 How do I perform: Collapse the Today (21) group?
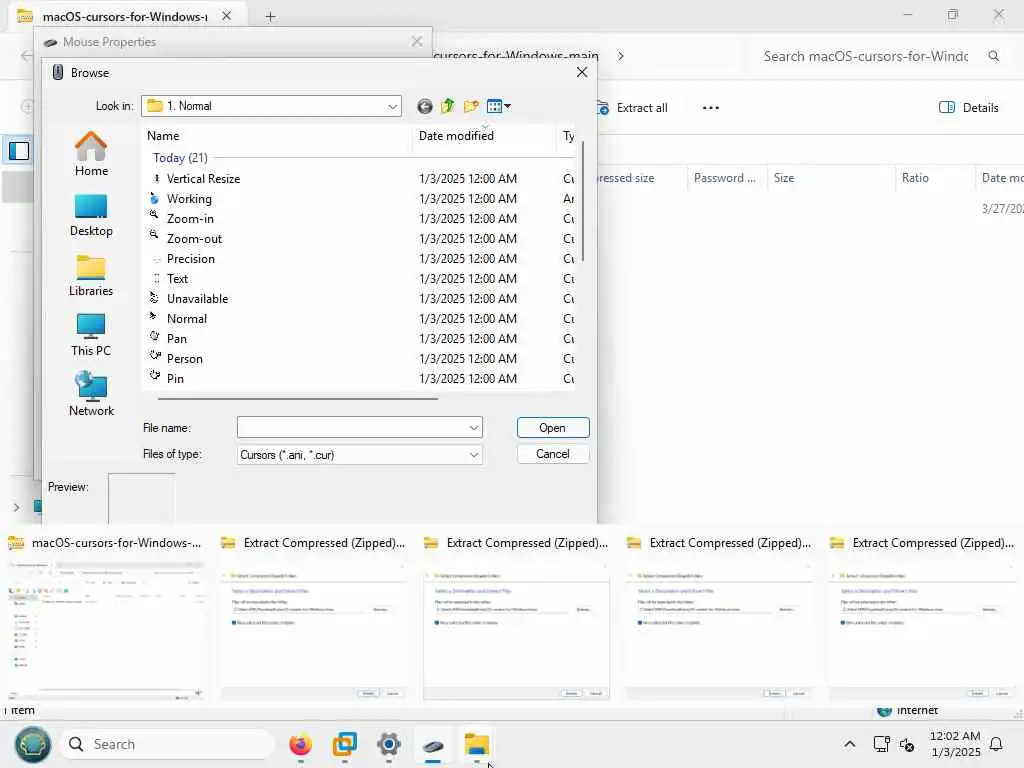pos(180,158)
